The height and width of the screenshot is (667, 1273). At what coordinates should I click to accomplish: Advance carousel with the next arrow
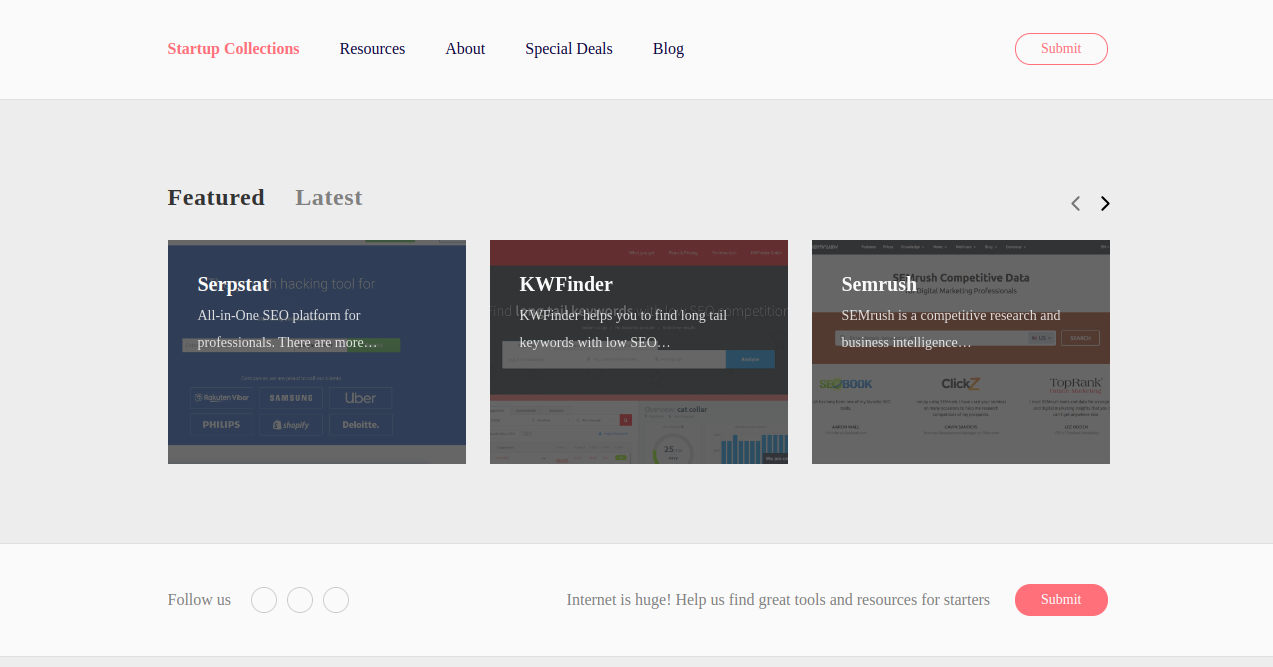coord(1105,203)
